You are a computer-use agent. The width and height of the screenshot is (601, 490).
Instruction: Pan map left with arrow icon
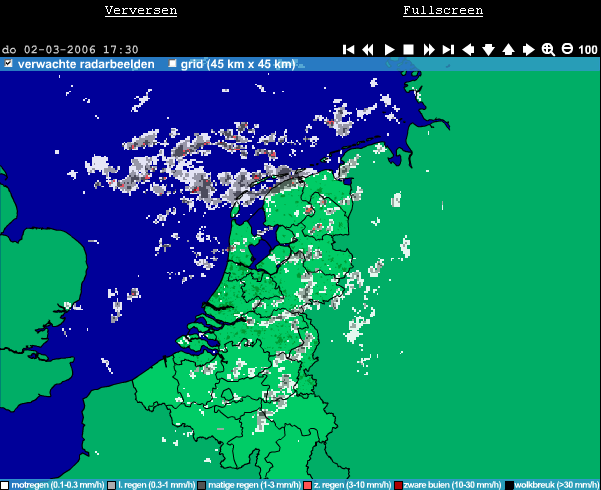(468, 49)
